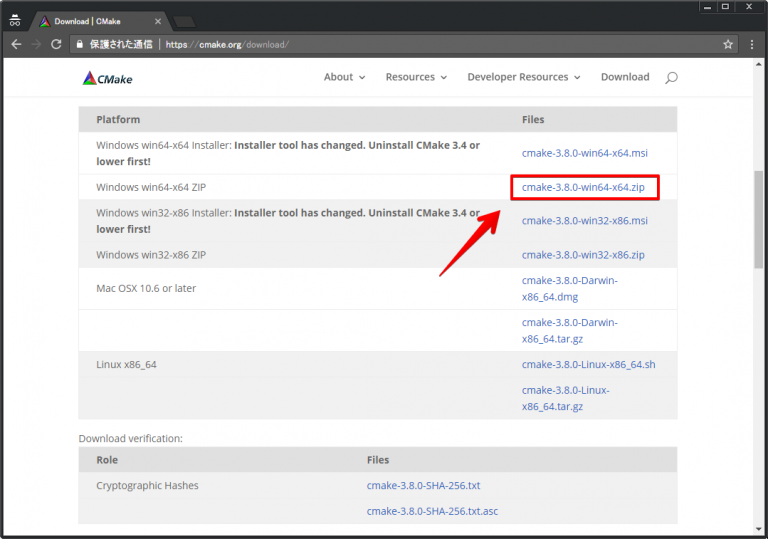The height and width of the screenshot is (539, 768).
Task: Click the CMake logo
Action: pos(107,78)
